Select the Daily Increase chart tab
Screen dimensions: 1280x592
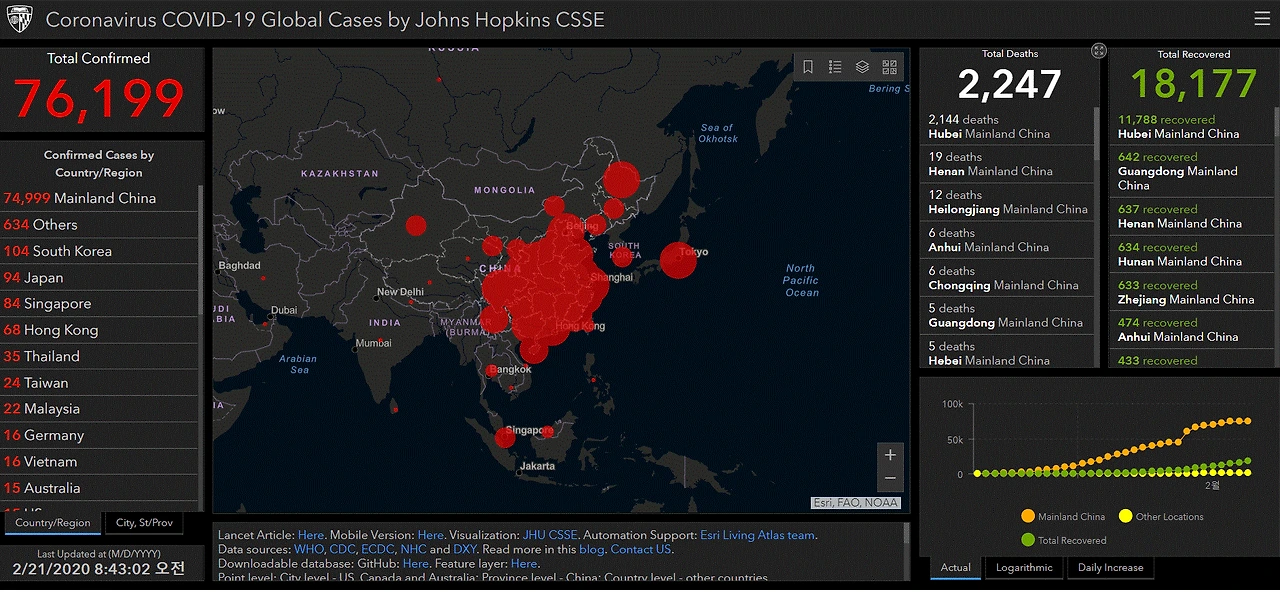click(x=1110, y=567)
